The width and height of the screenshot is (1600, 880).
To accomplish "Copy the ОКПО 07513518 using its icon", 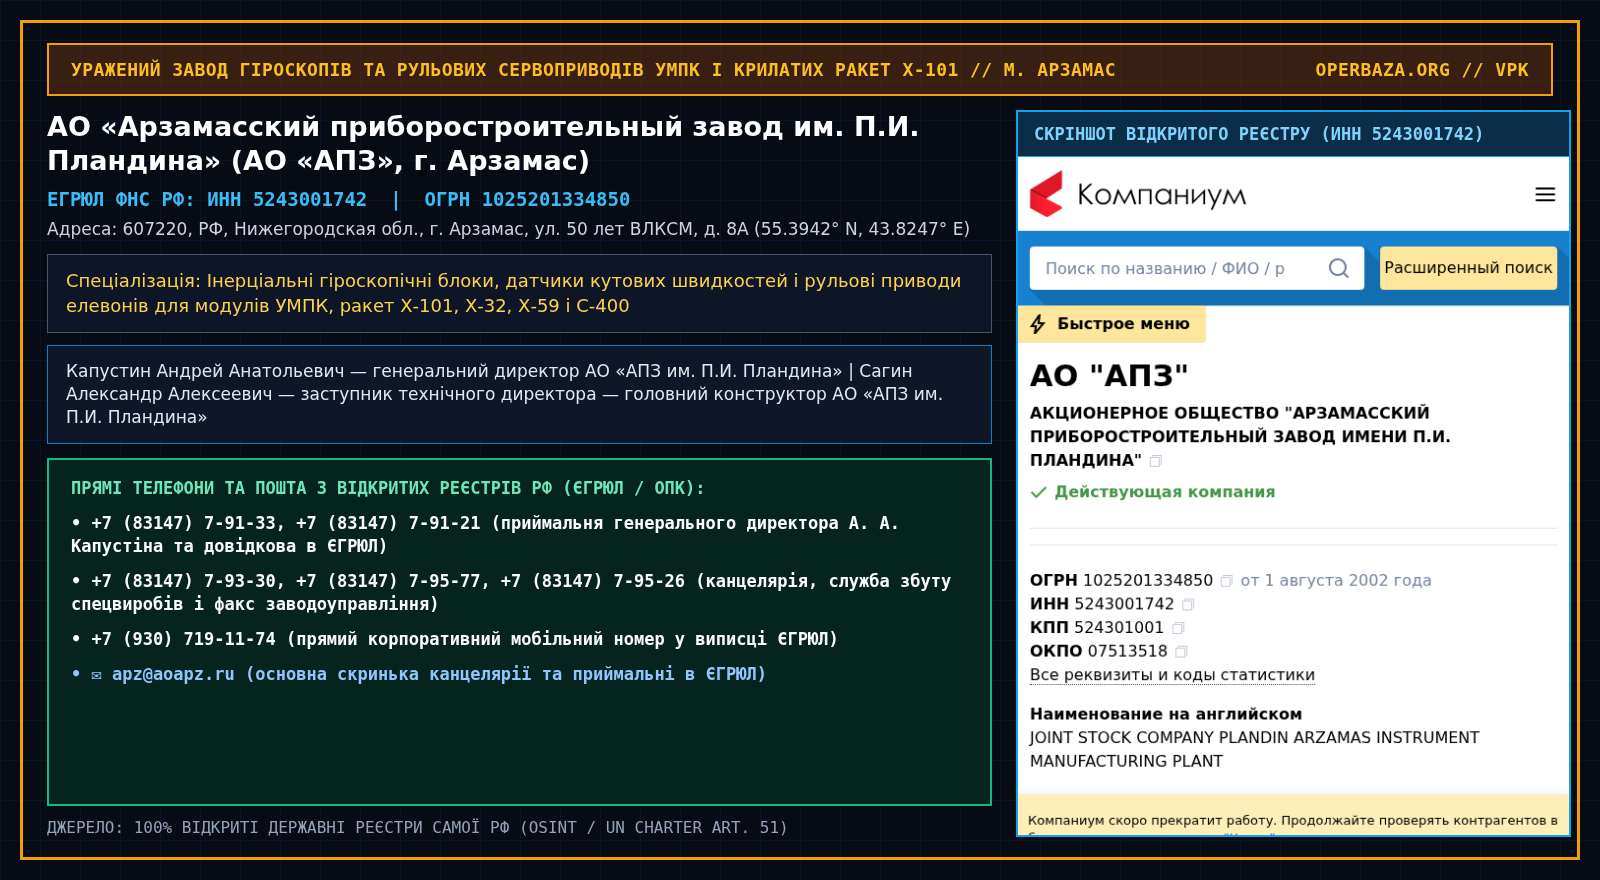I will tap(1181, 652).
